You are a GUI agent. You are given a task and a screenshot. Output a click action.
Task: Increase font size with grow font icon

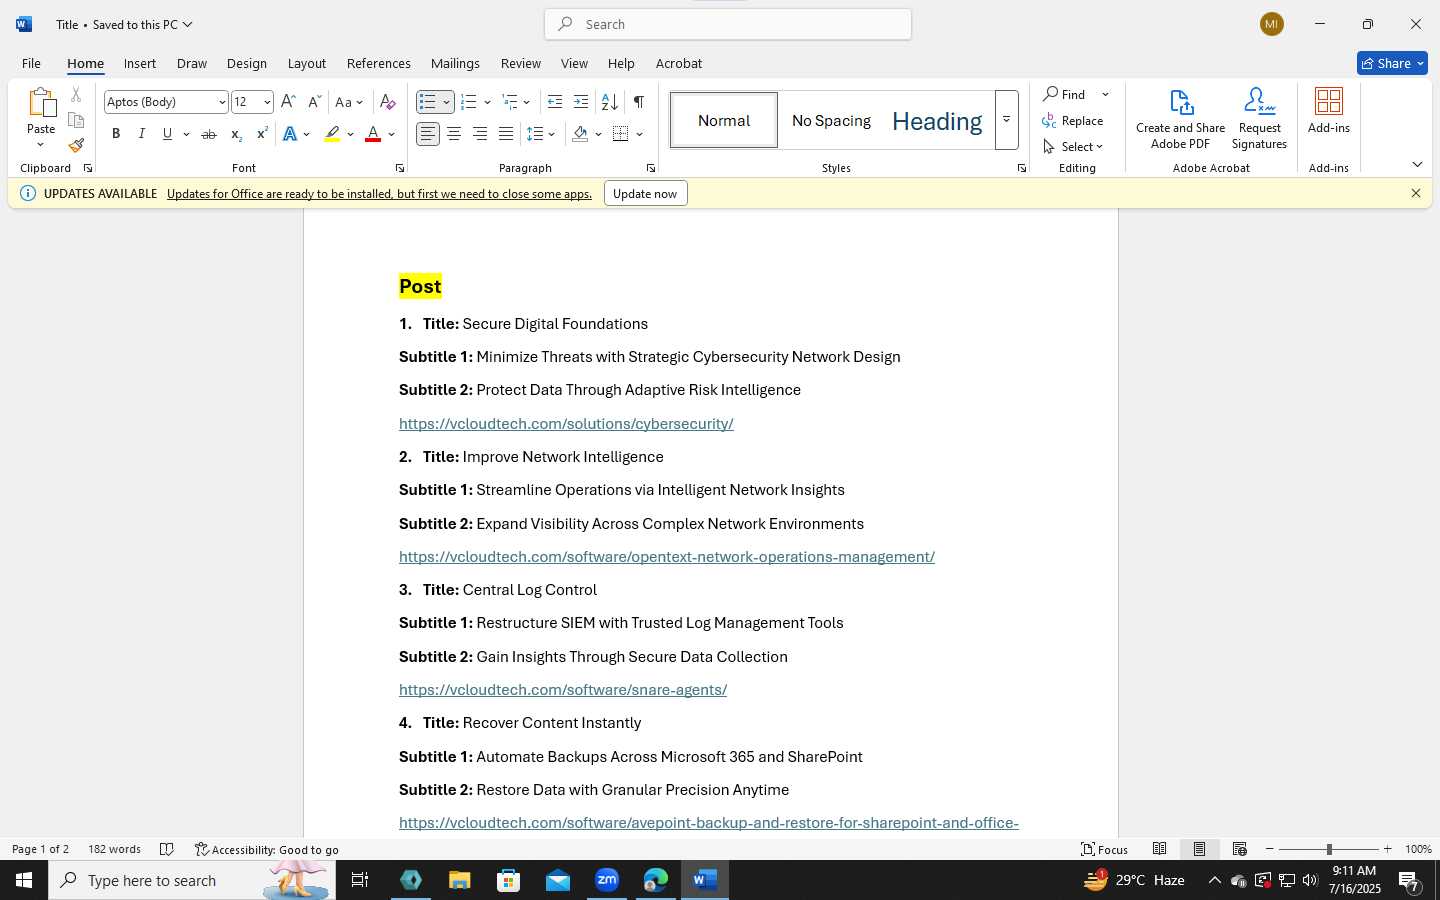pyautogui.click(x=288, y=102)
